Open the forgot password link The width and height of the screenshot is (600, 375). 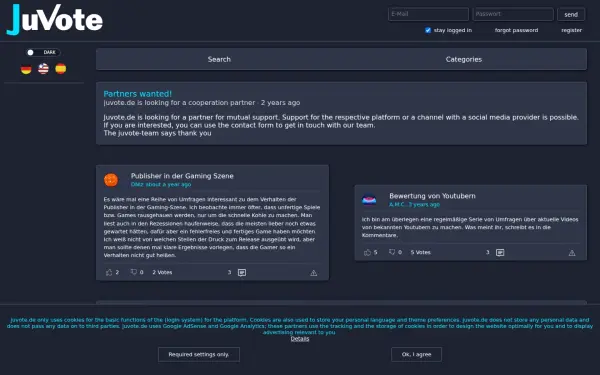[516, 30]
